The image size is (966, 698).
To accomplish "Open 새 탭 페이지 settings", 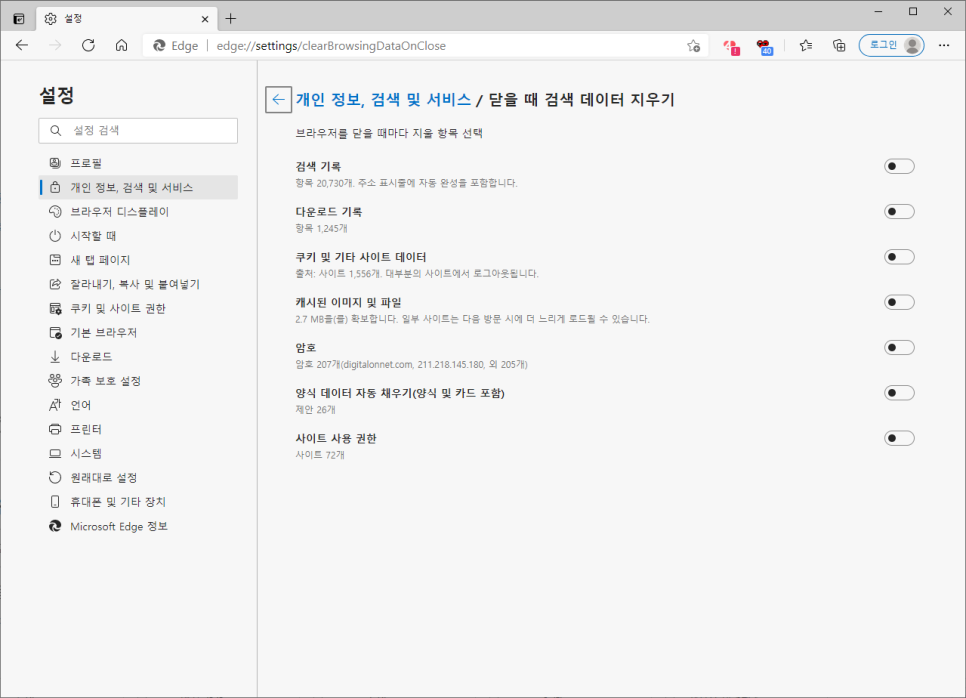I will point(138,260).
